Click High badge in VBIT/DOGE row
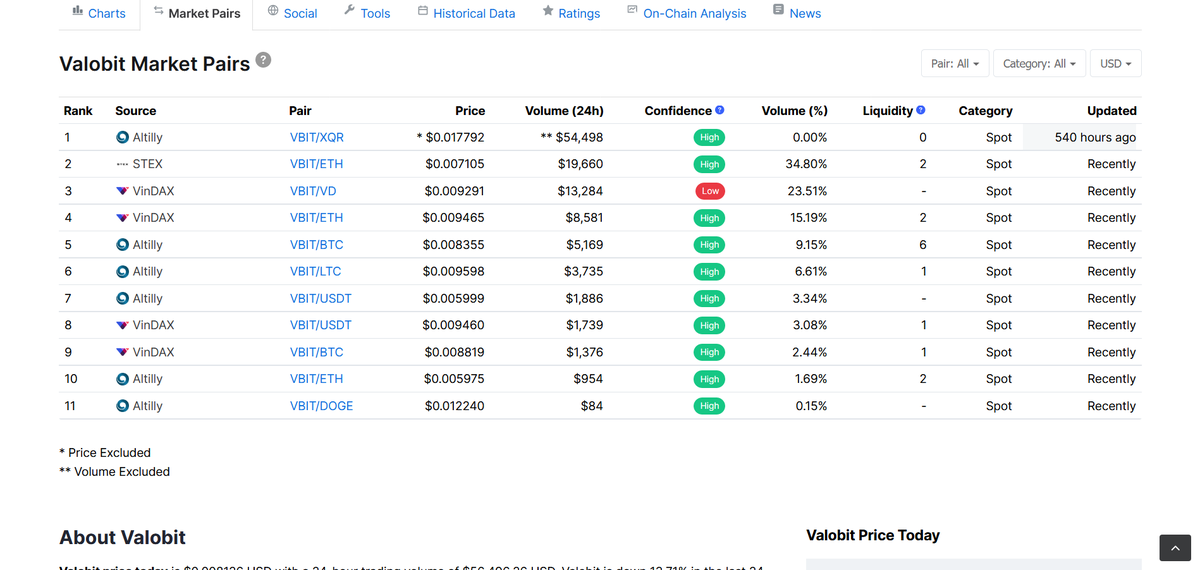This screenshot has width=1200, height=570. point(710,406)
